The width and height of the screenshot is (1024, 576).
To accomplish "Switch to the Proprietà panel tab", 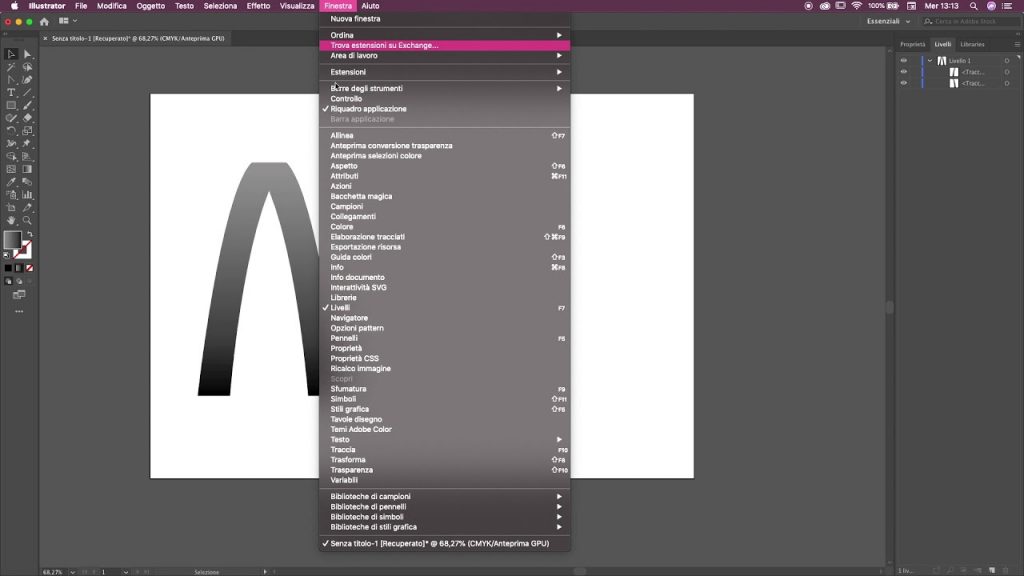I will tap(912, 44).
